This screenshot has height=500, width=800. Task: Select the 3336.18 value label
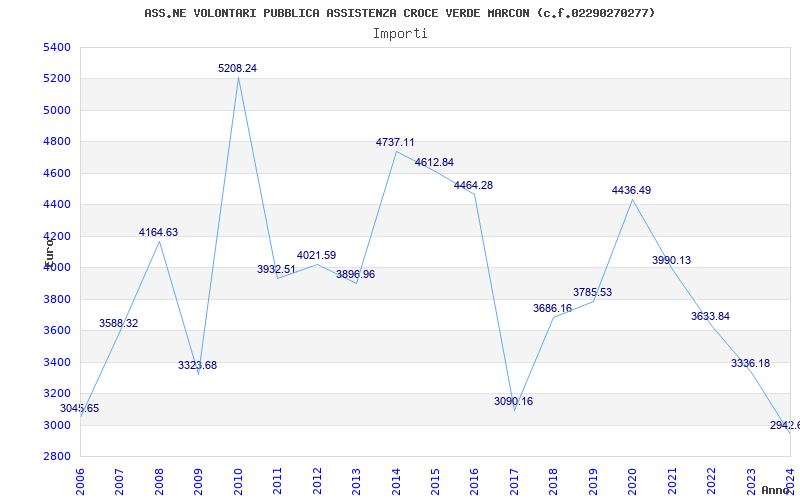751,364
